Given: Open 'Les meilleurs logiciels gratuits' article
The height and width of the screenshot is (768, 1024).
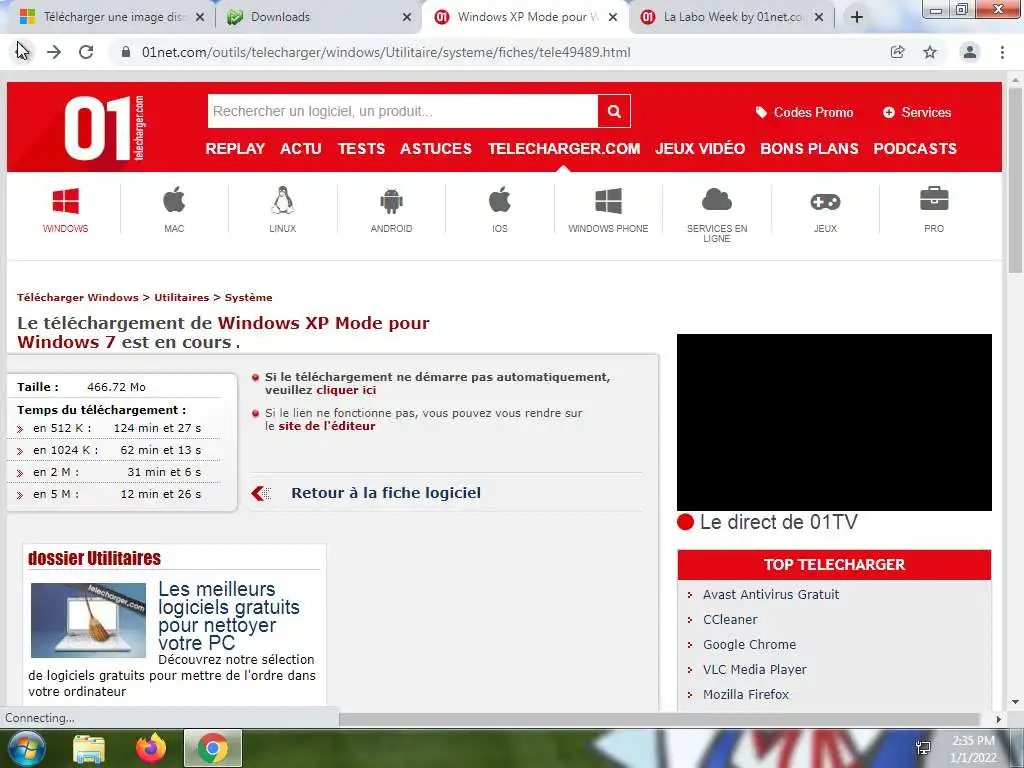Looking at the screenshot, I should [229, 616].
